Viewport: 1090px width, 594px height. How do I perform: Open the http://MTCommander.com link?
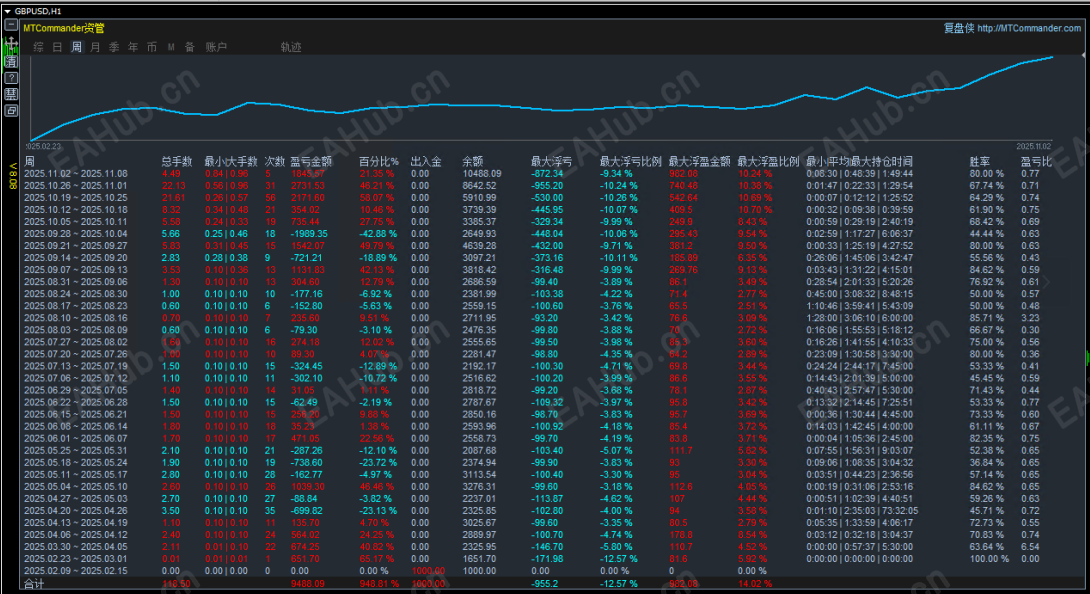pos(1029,29)
